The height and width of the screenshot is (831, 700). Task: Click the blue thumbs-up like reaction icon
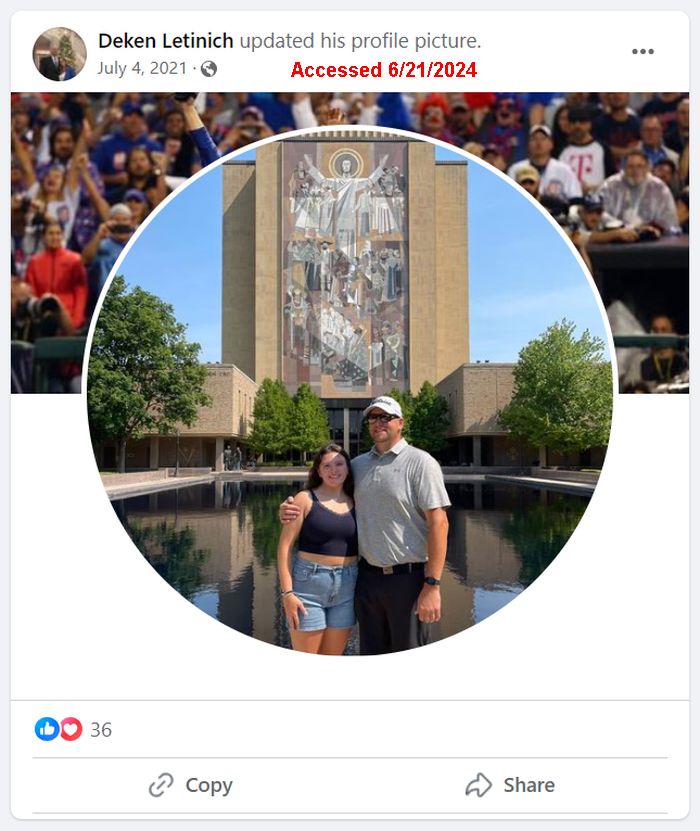pos(47,729)
